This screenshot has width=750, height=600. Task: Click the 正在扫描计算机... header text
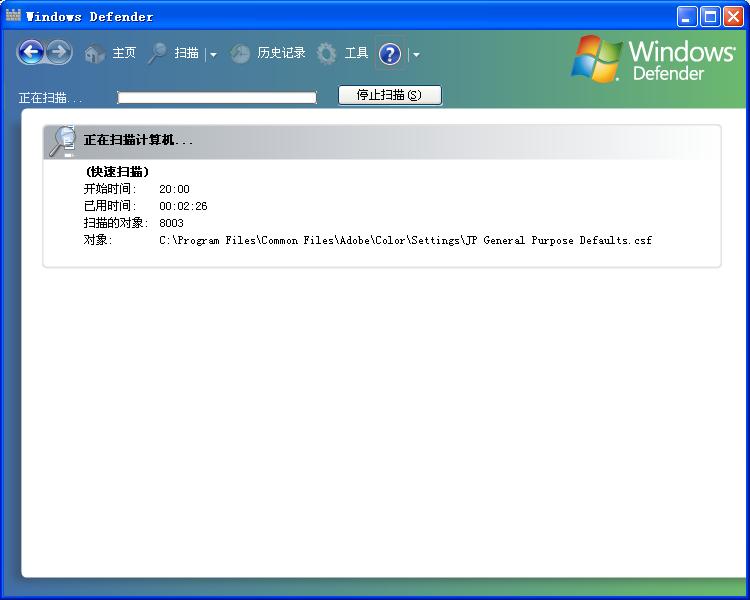138,140
